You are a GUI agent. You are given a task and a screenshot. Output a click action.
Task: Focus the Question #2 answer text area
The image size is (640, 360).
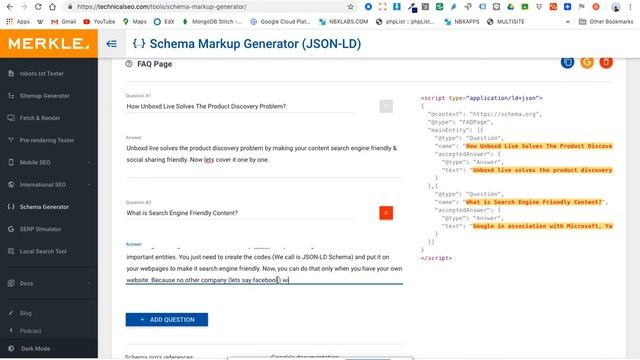click(264, 265)
